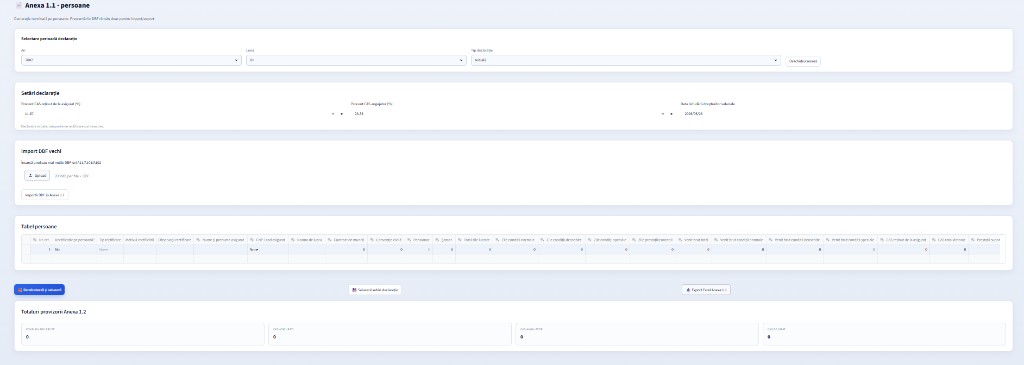Open the Tip declarație dropdown
Image resolution: width=1024 pixels, height=365 pixels.
pyautogui.click(x=626, y=60)
